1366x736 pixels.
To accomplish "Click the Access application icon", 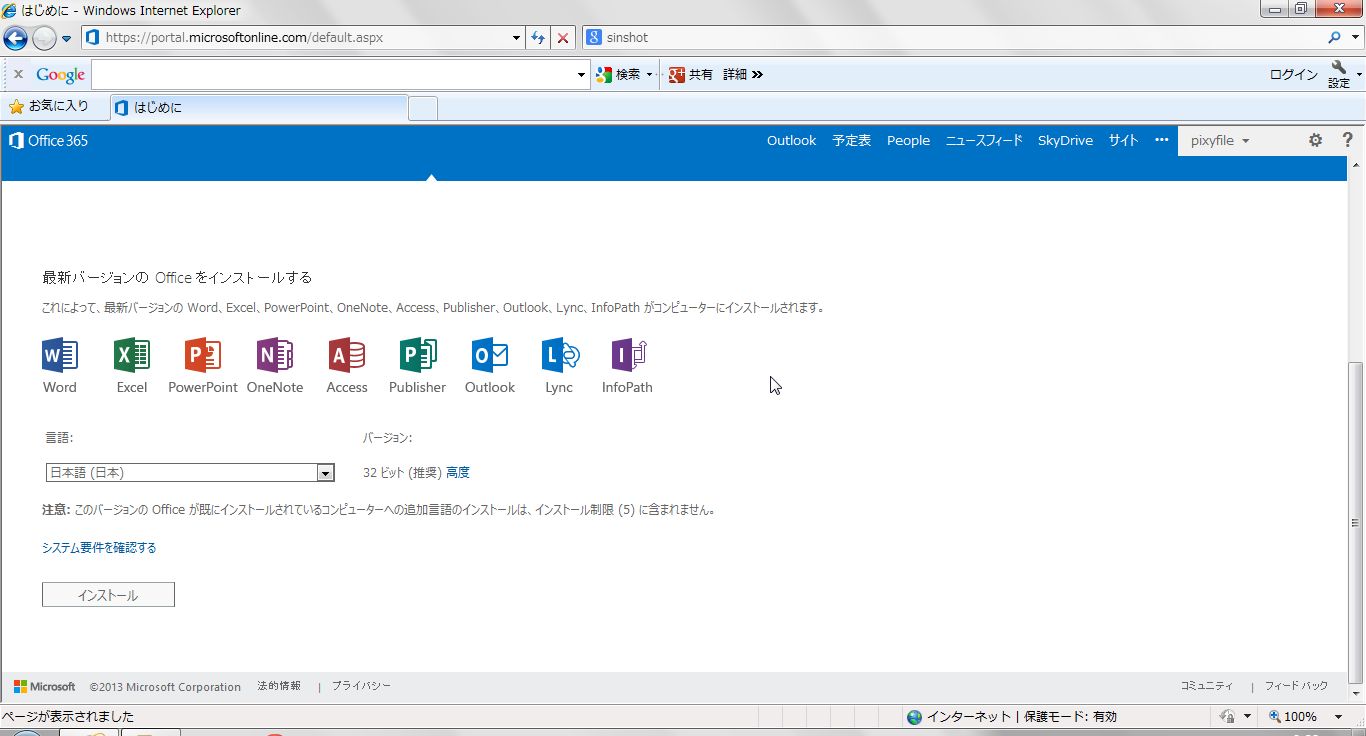I will coord(347,355).
